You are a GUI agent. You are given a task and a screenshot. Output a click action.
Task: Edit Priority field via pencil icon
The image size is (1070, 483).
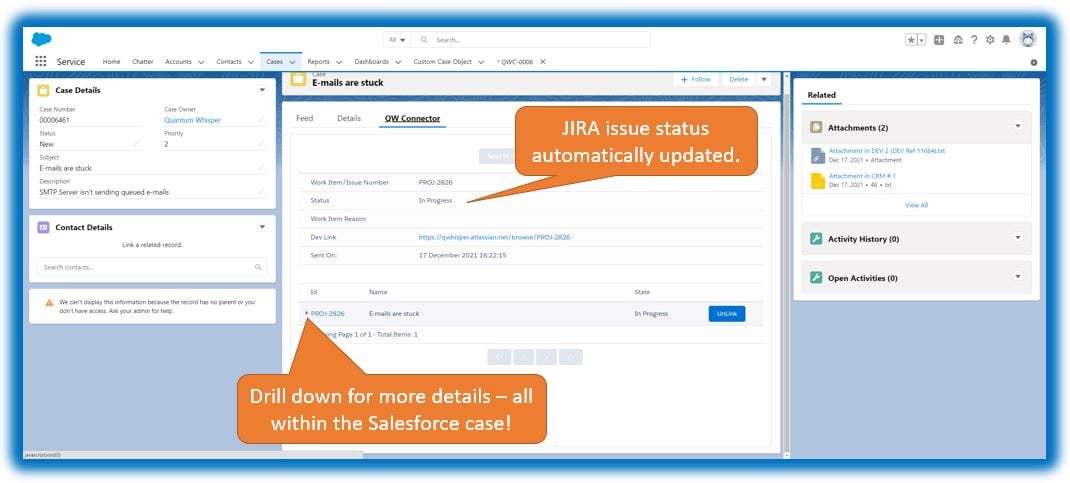pyautogui.click(x=261, y=144)
